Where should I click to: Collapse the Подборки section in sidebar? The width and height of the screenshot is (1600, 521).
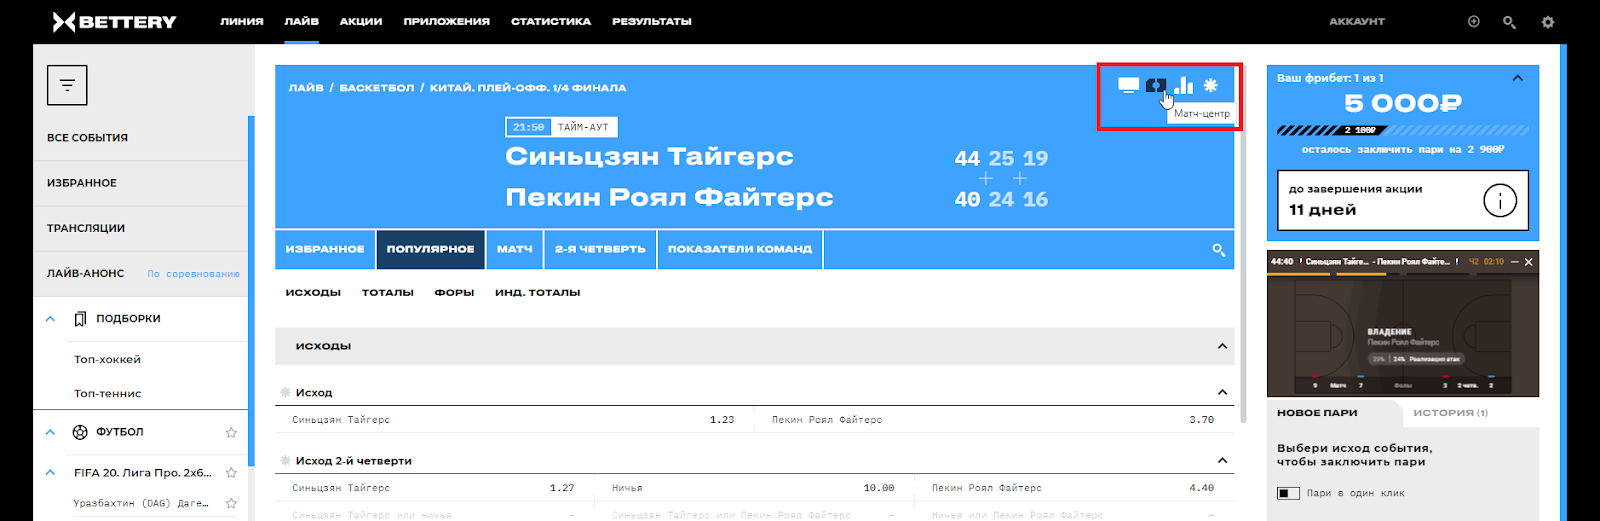click(x=50, y=319)
